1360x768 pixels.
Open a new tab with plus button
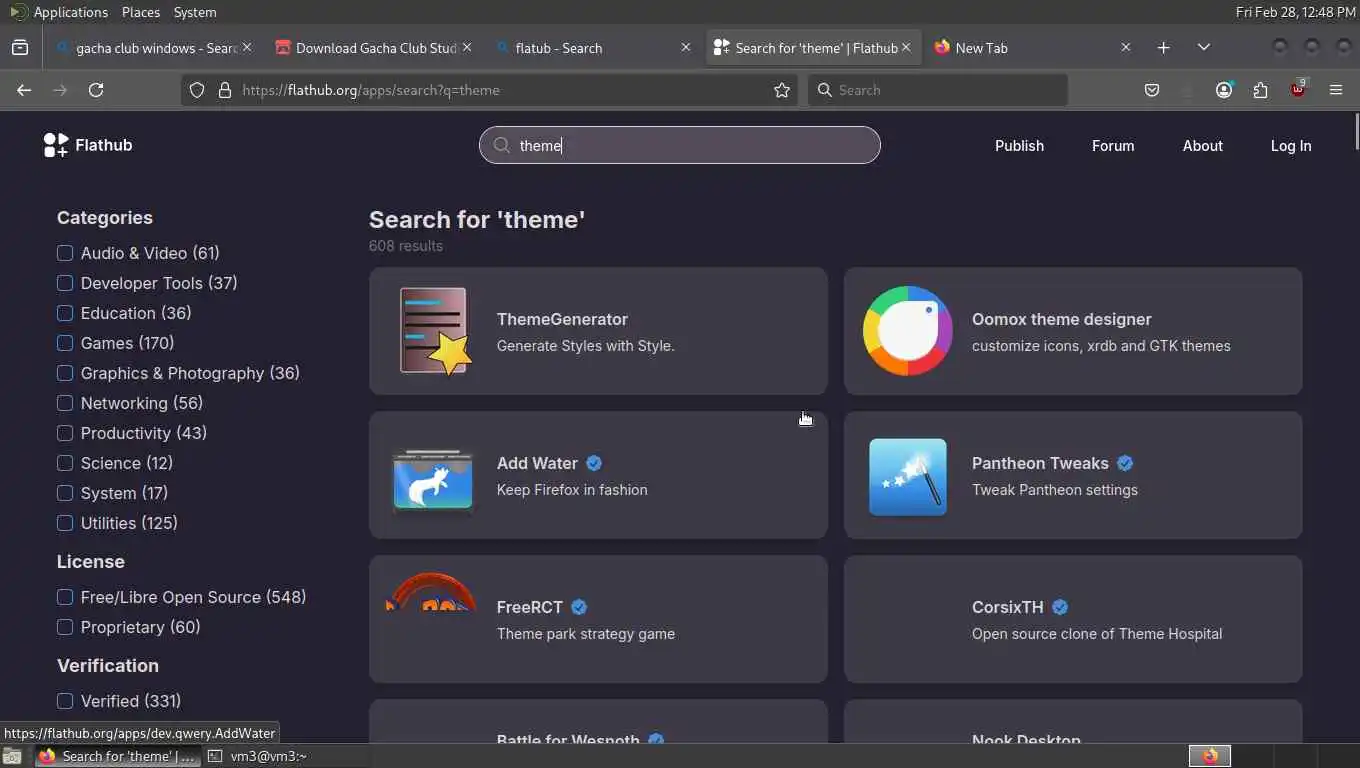[x=1163, y=47]
